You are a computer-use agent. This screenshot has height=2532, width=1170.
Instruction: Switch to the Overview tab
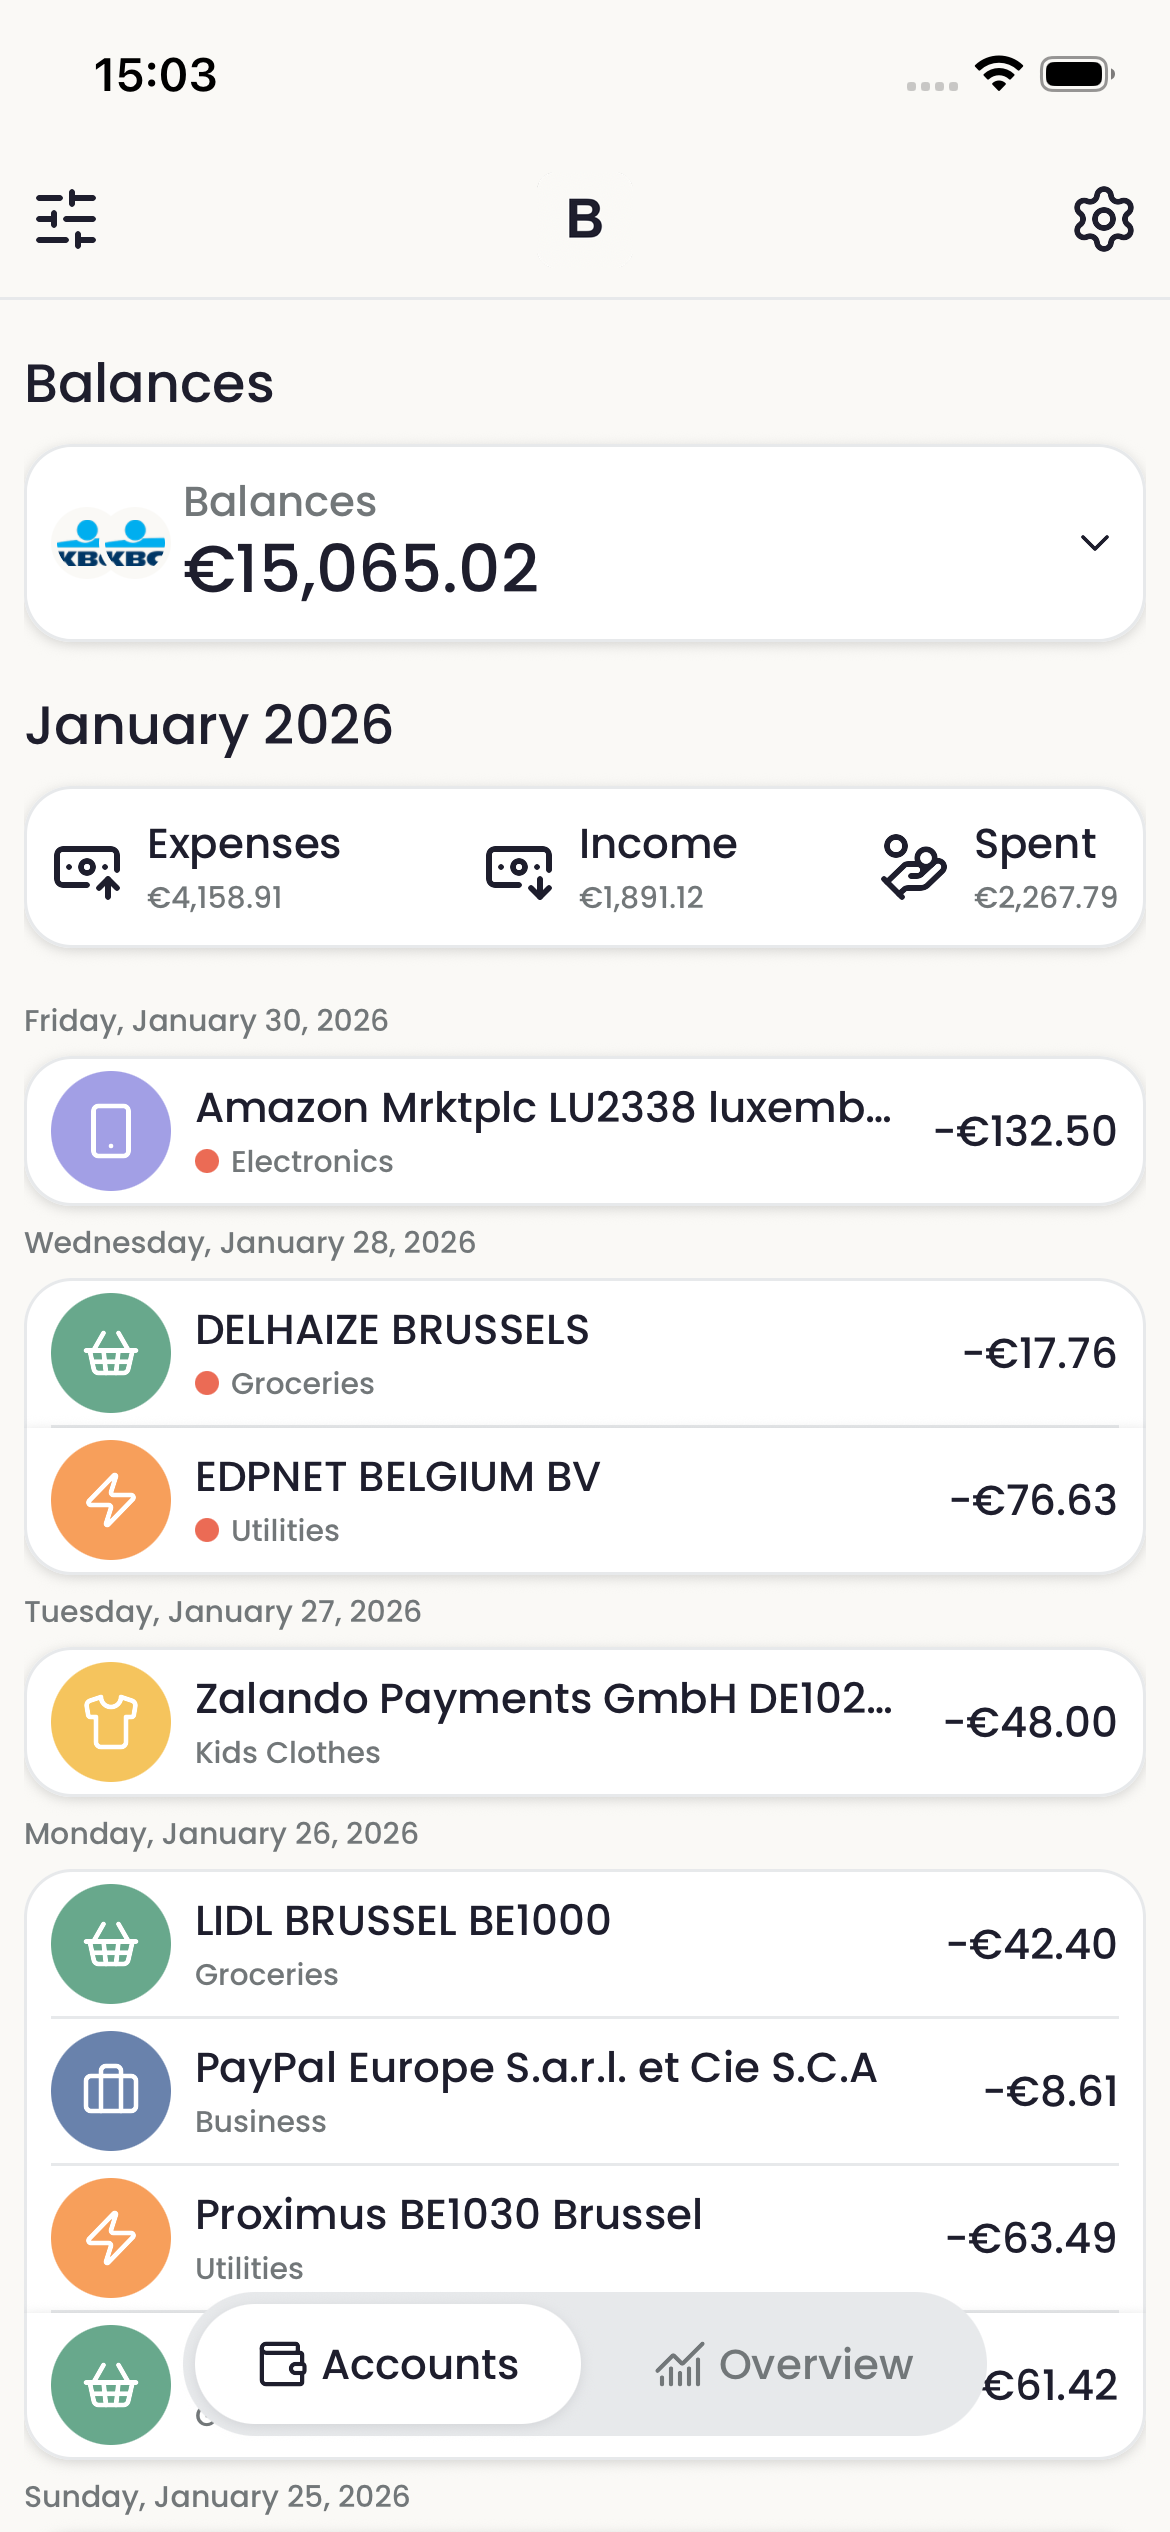tap(784, 2364)
